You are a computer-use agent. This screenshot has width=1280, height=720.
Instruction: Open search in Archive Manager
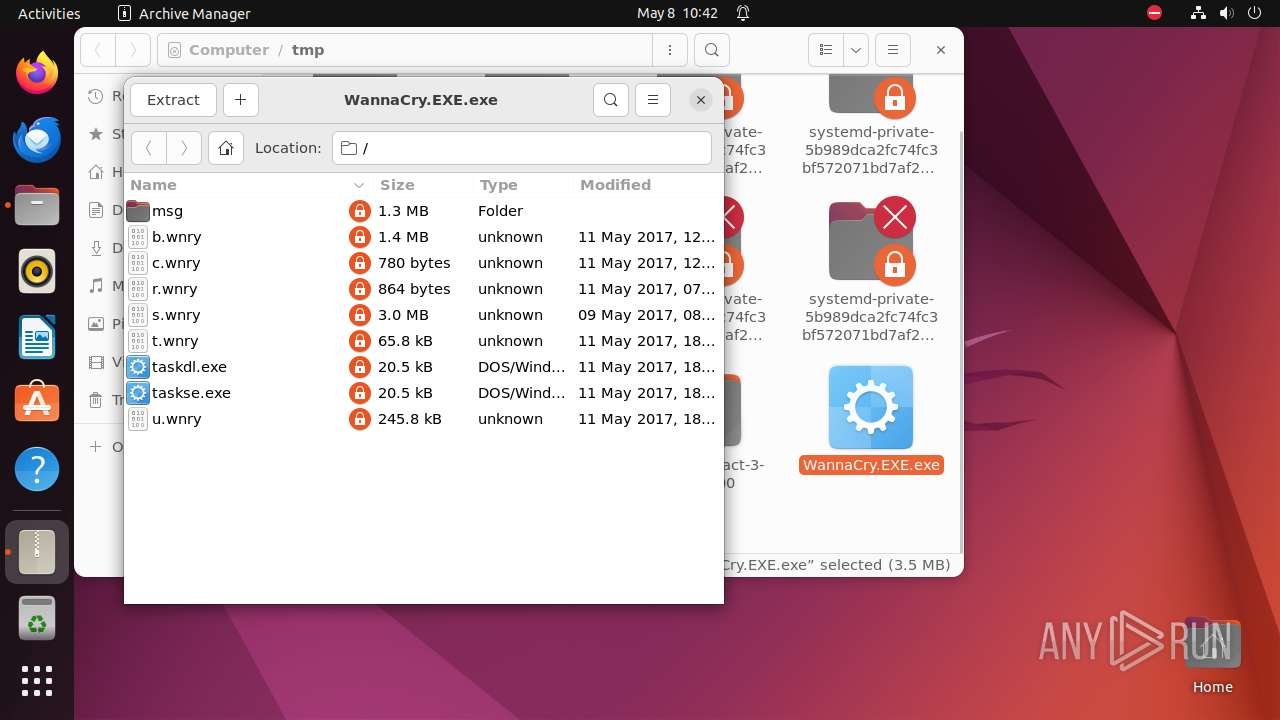tap(611, 100)
